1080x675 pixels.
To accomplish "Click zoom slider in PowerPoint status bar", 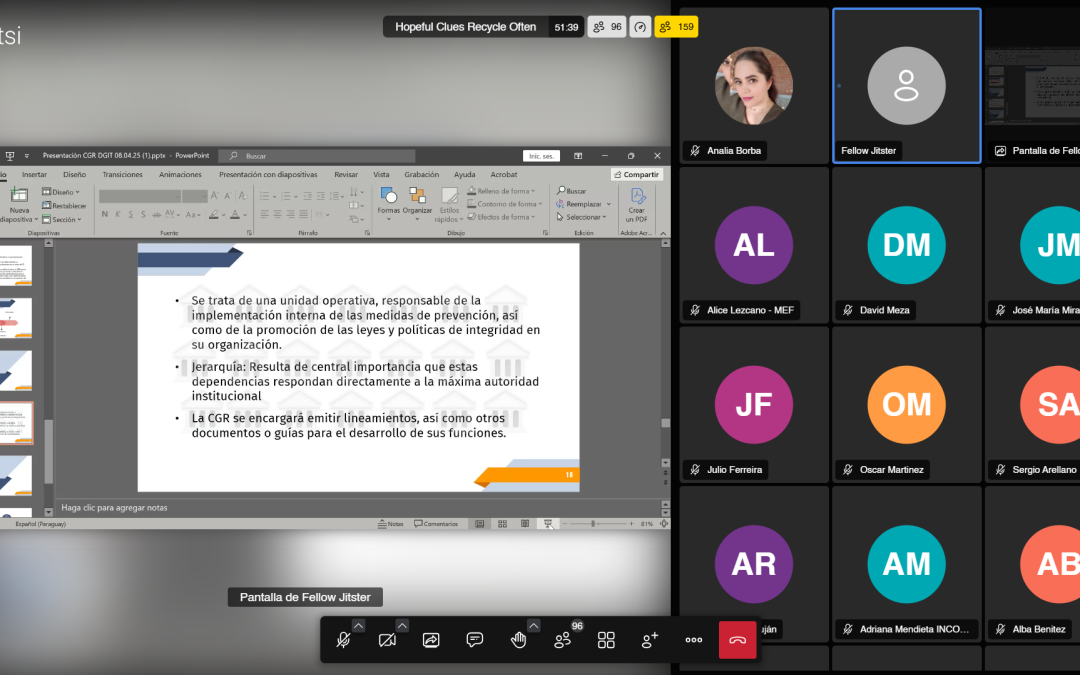I will [596, 524].
